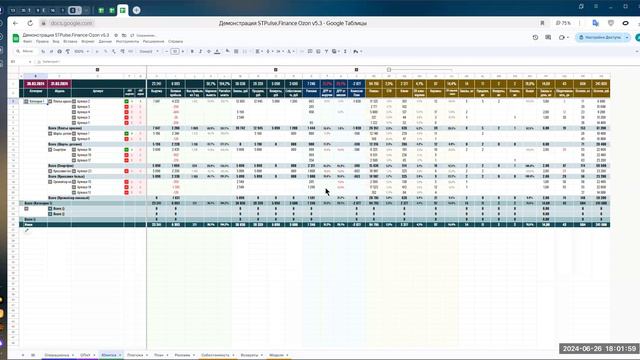Open the Данные menu
The height and width of the screenshot is (360, 640).
click(x=105, y=42)
